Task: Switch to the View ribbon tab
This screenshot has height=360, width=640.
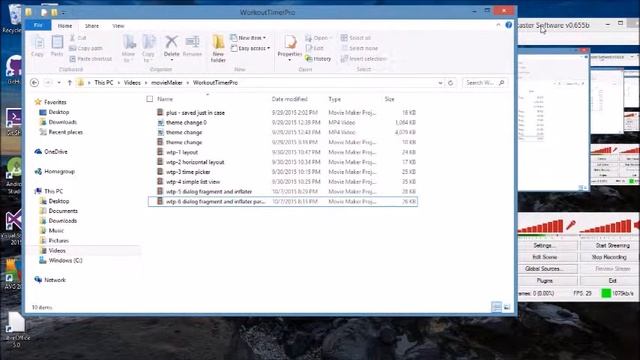Action: pos(118,26)
